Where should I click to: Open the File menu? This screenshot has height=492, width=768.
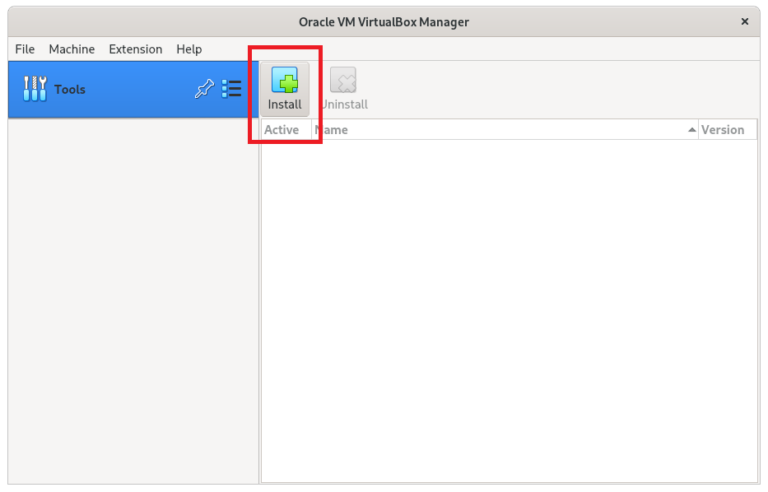(x=25, y=49)
